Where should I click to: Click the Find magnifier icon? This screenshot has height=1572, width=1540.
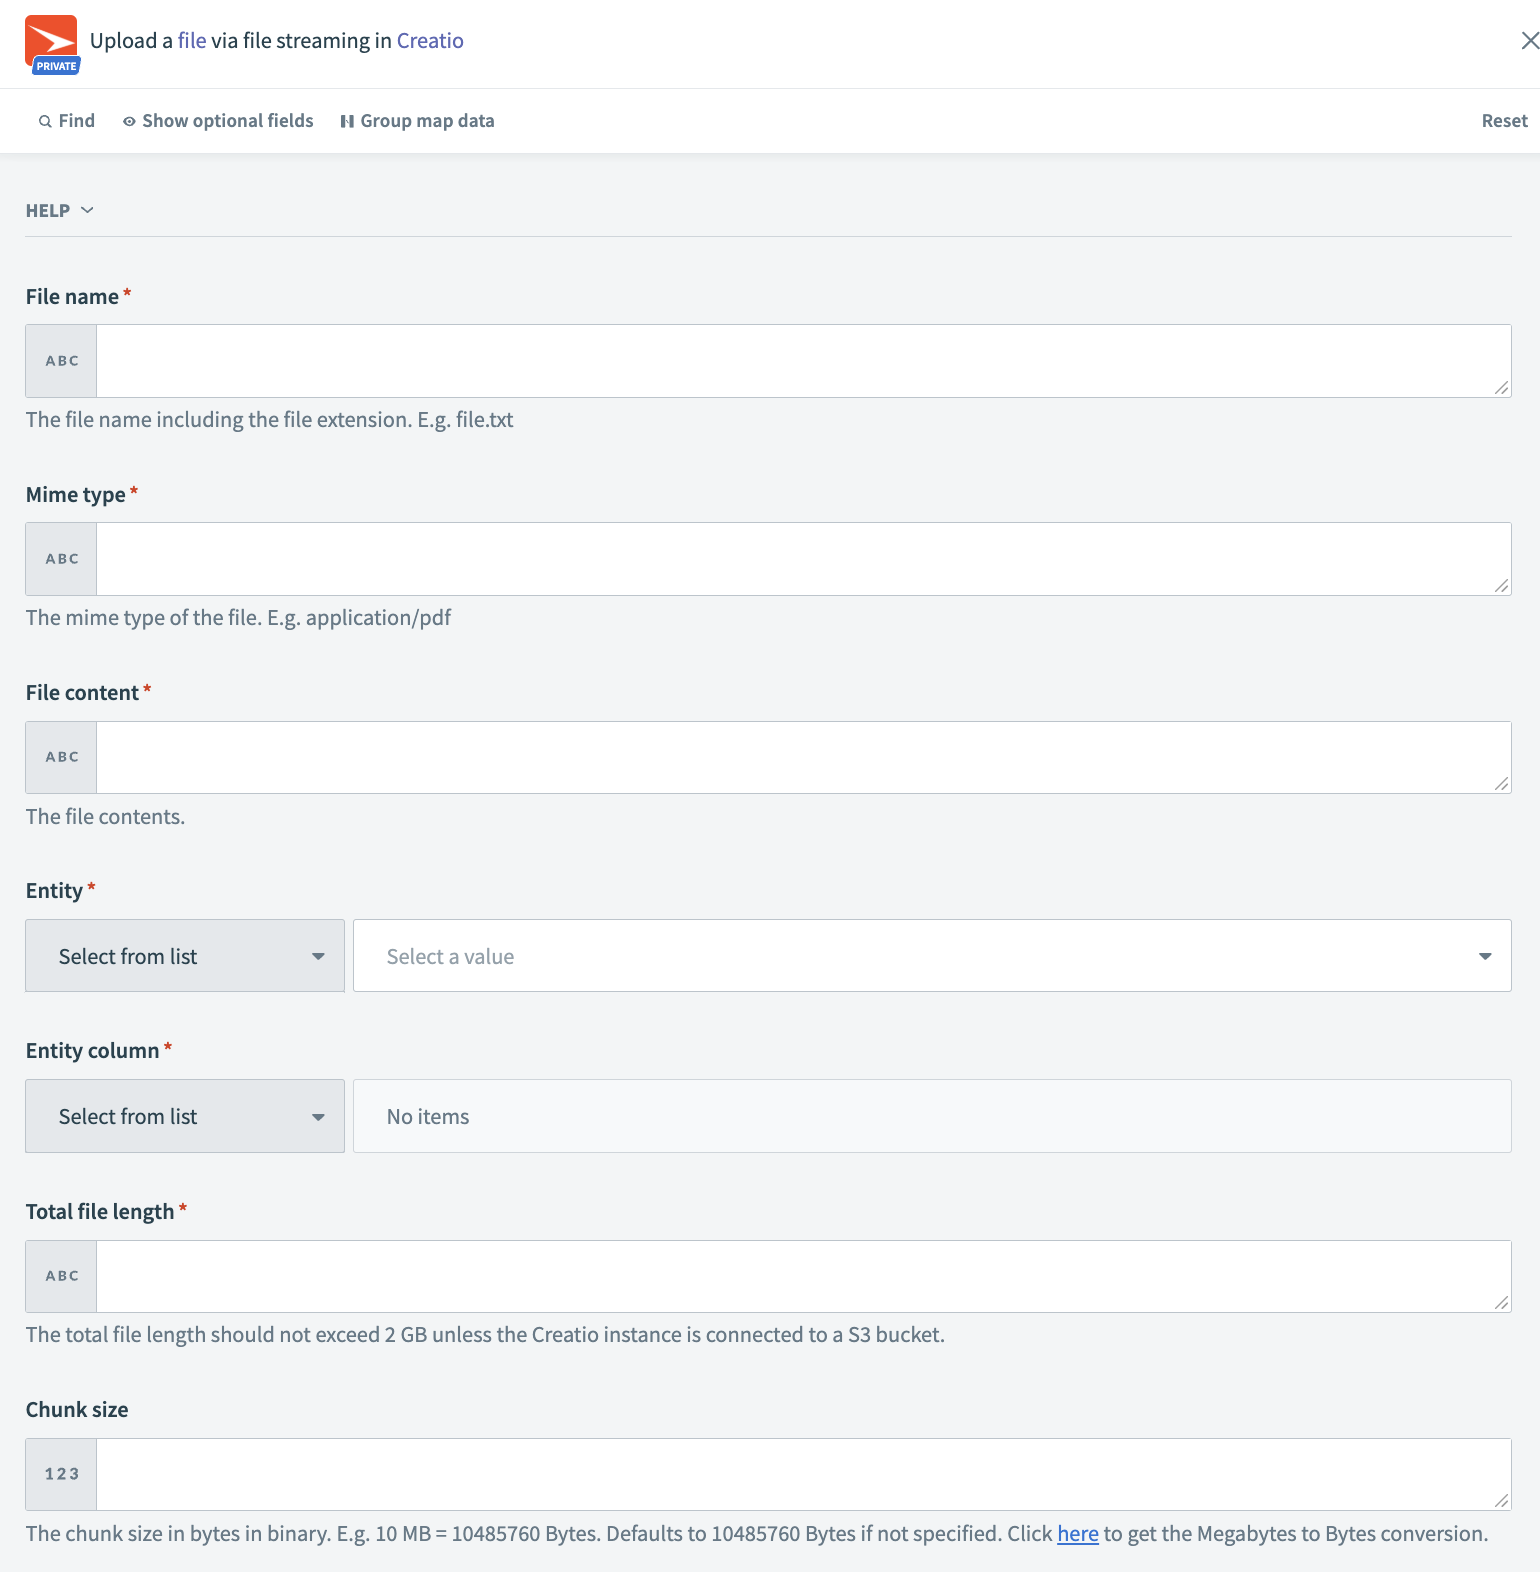pyautogui.click(x=45, y=120)
